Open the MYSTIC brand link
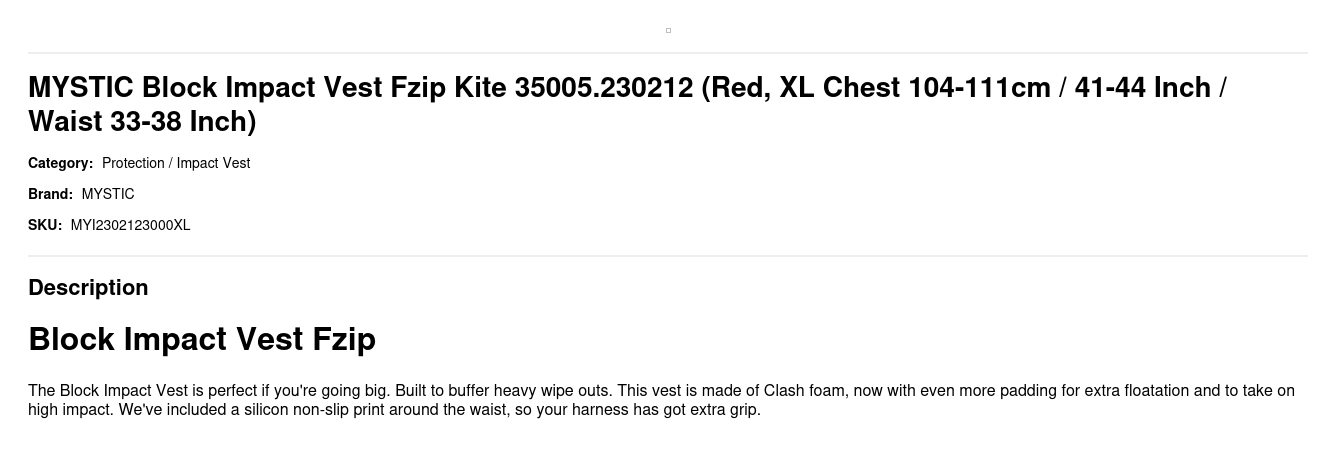The height and width of the screenshot is (449, 1328). tap(108, 194)
